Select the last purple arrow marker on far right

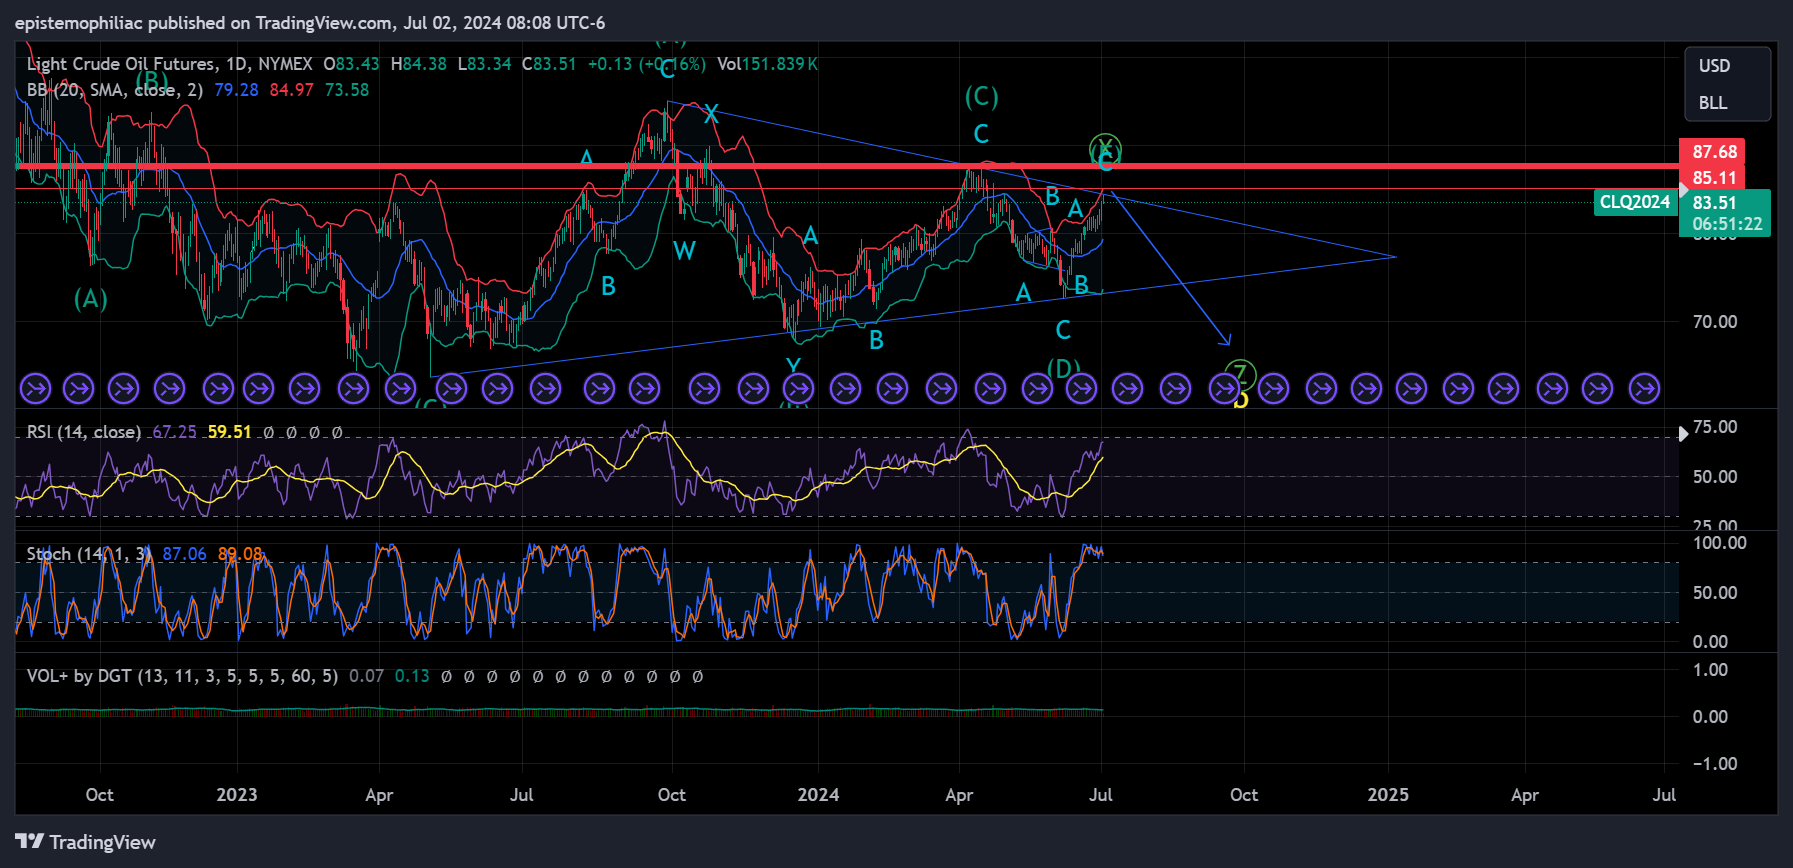(1645, 388)
